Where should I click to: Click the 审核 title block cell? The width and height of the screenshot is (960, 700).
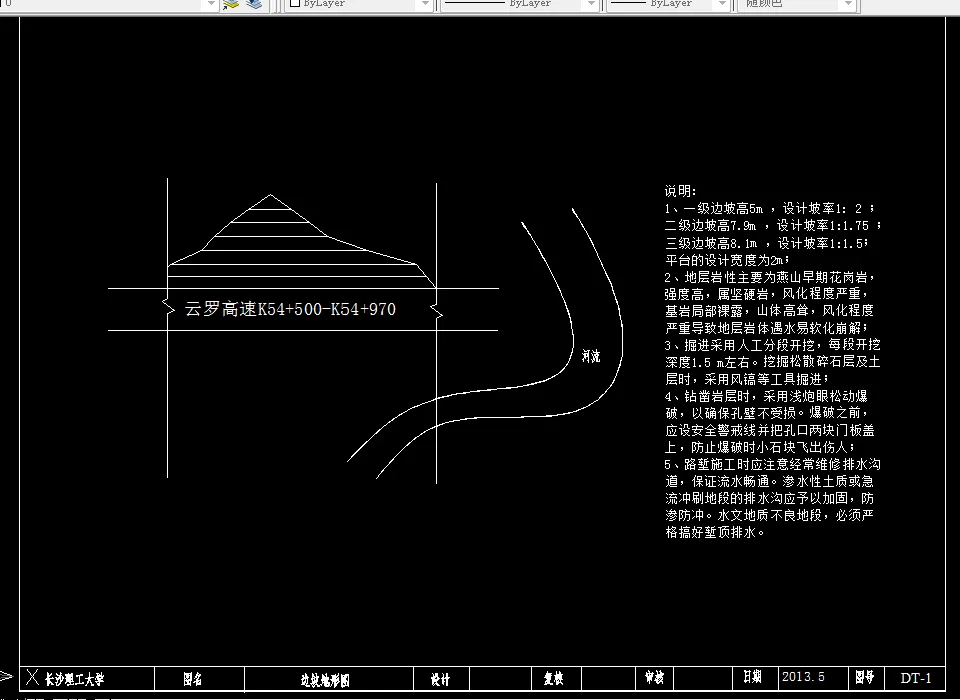point(653,678)
